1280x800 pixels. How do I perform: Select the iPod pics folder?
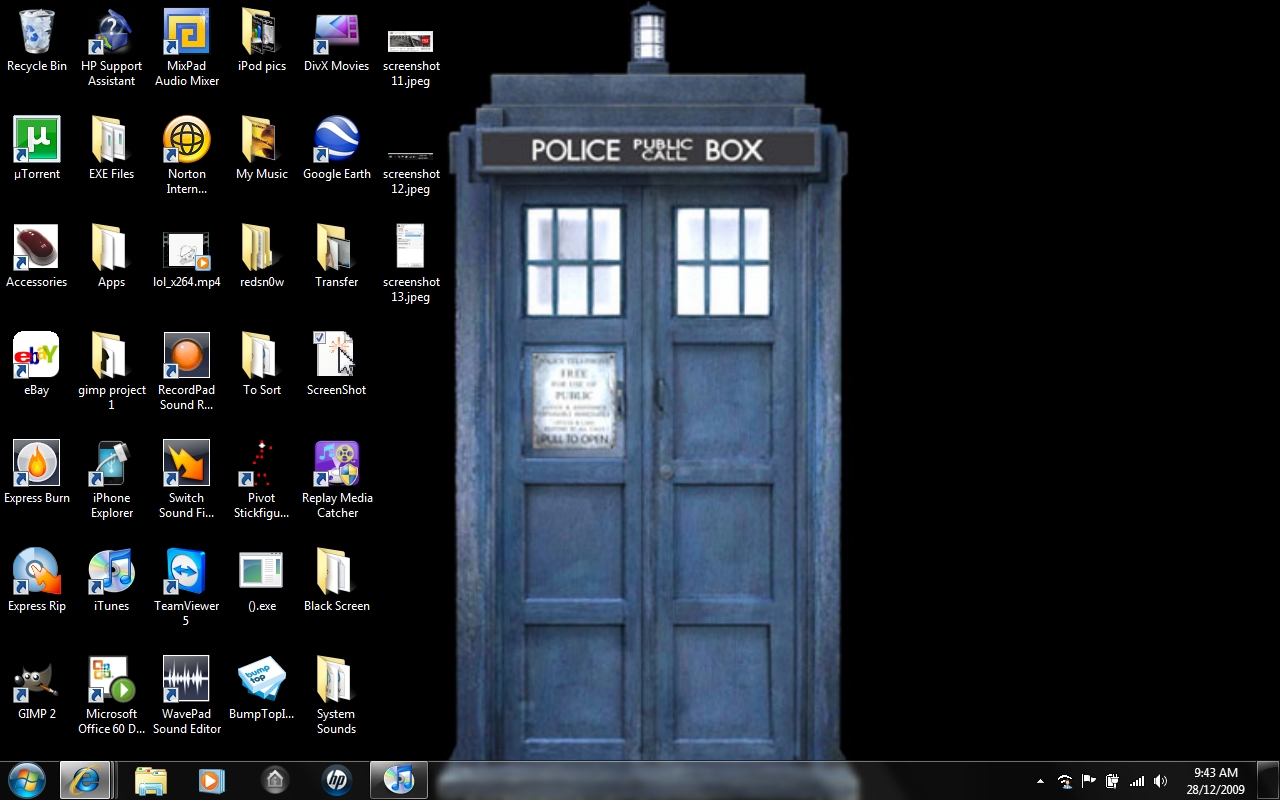coord(261,32)
